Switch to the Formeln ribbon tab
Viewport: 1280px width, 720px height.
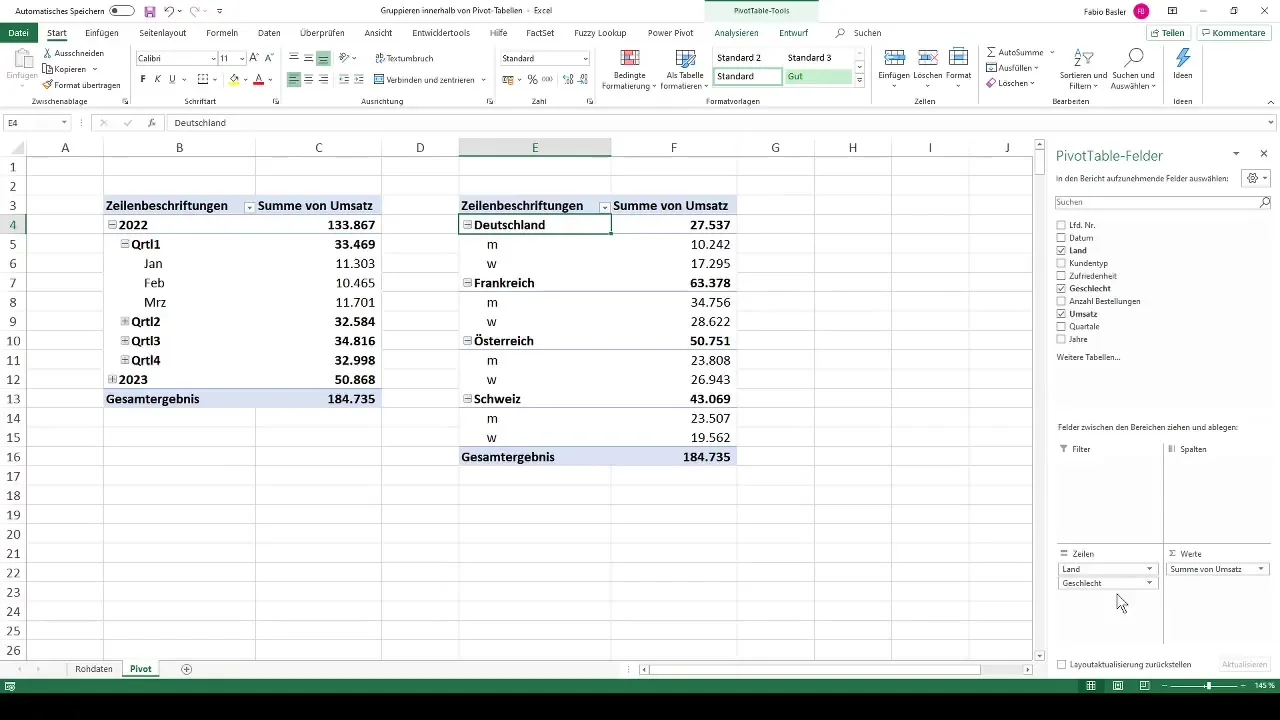coord(222,33)
